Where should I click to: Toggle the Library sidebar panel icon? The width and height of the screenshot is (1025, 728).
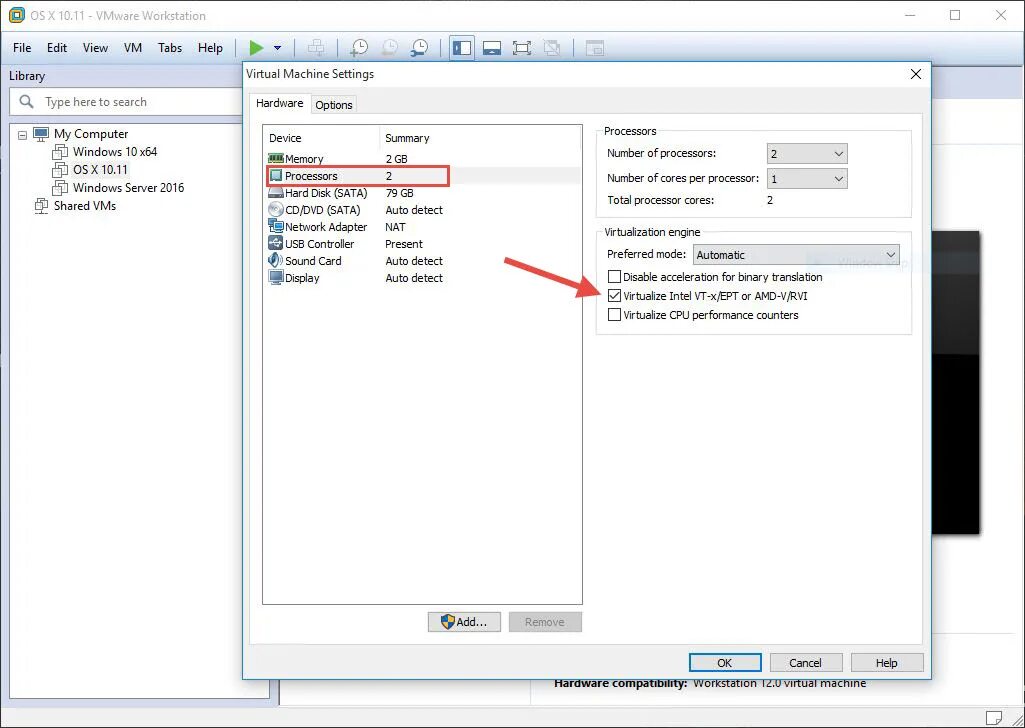coord(461,47)
